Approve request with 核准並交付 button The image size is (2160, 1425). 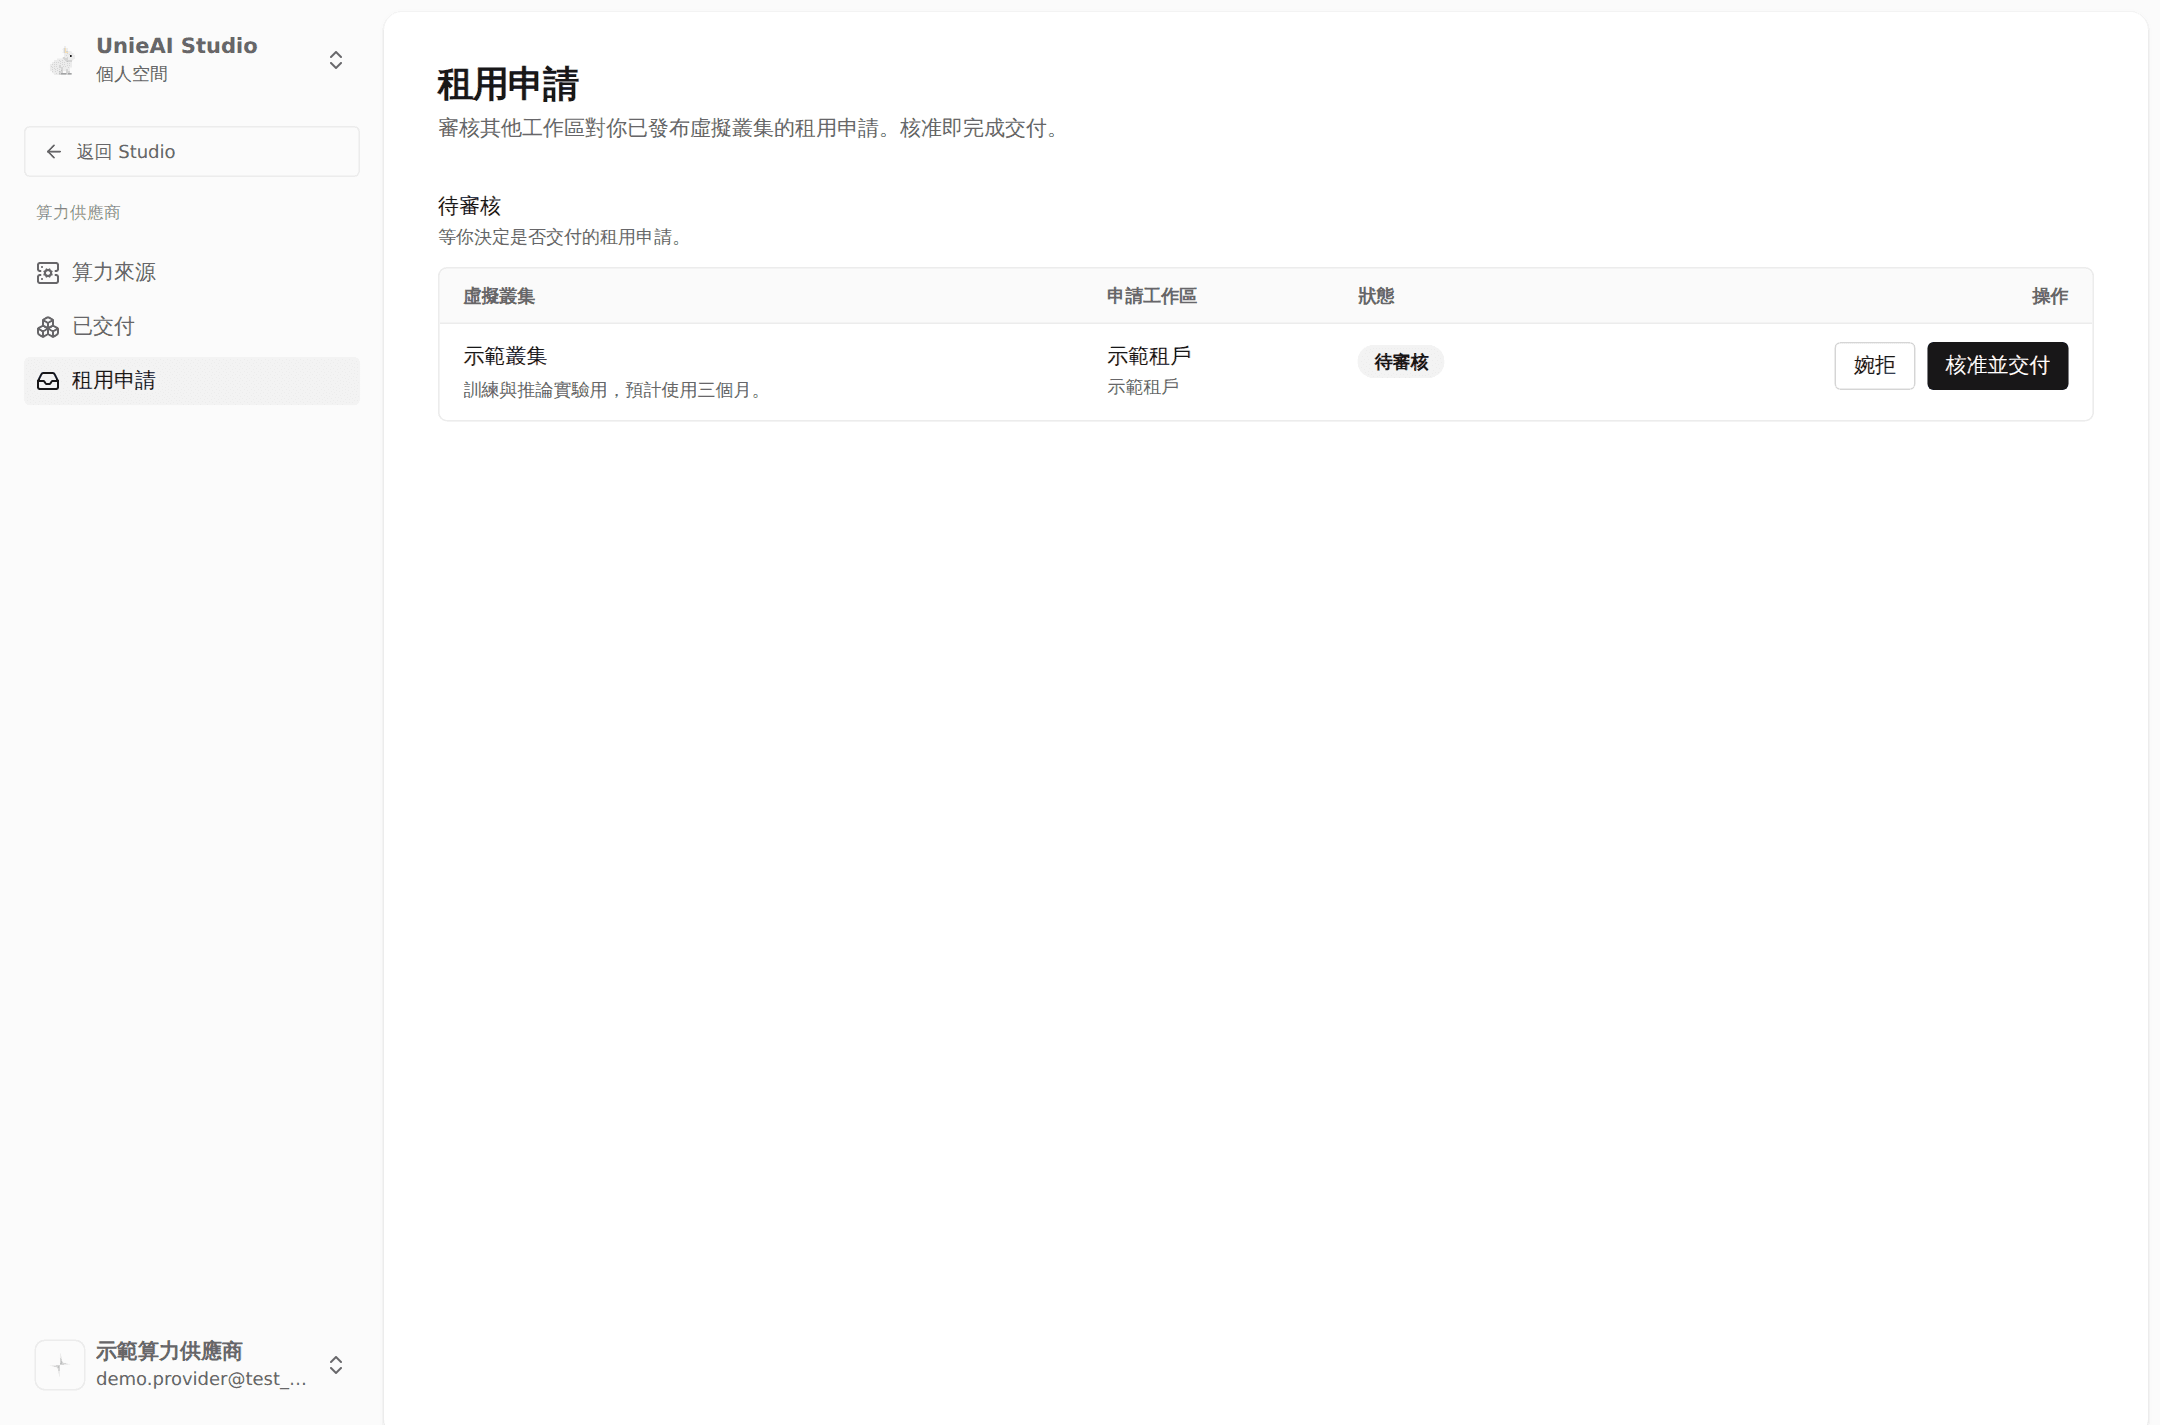1997,366
